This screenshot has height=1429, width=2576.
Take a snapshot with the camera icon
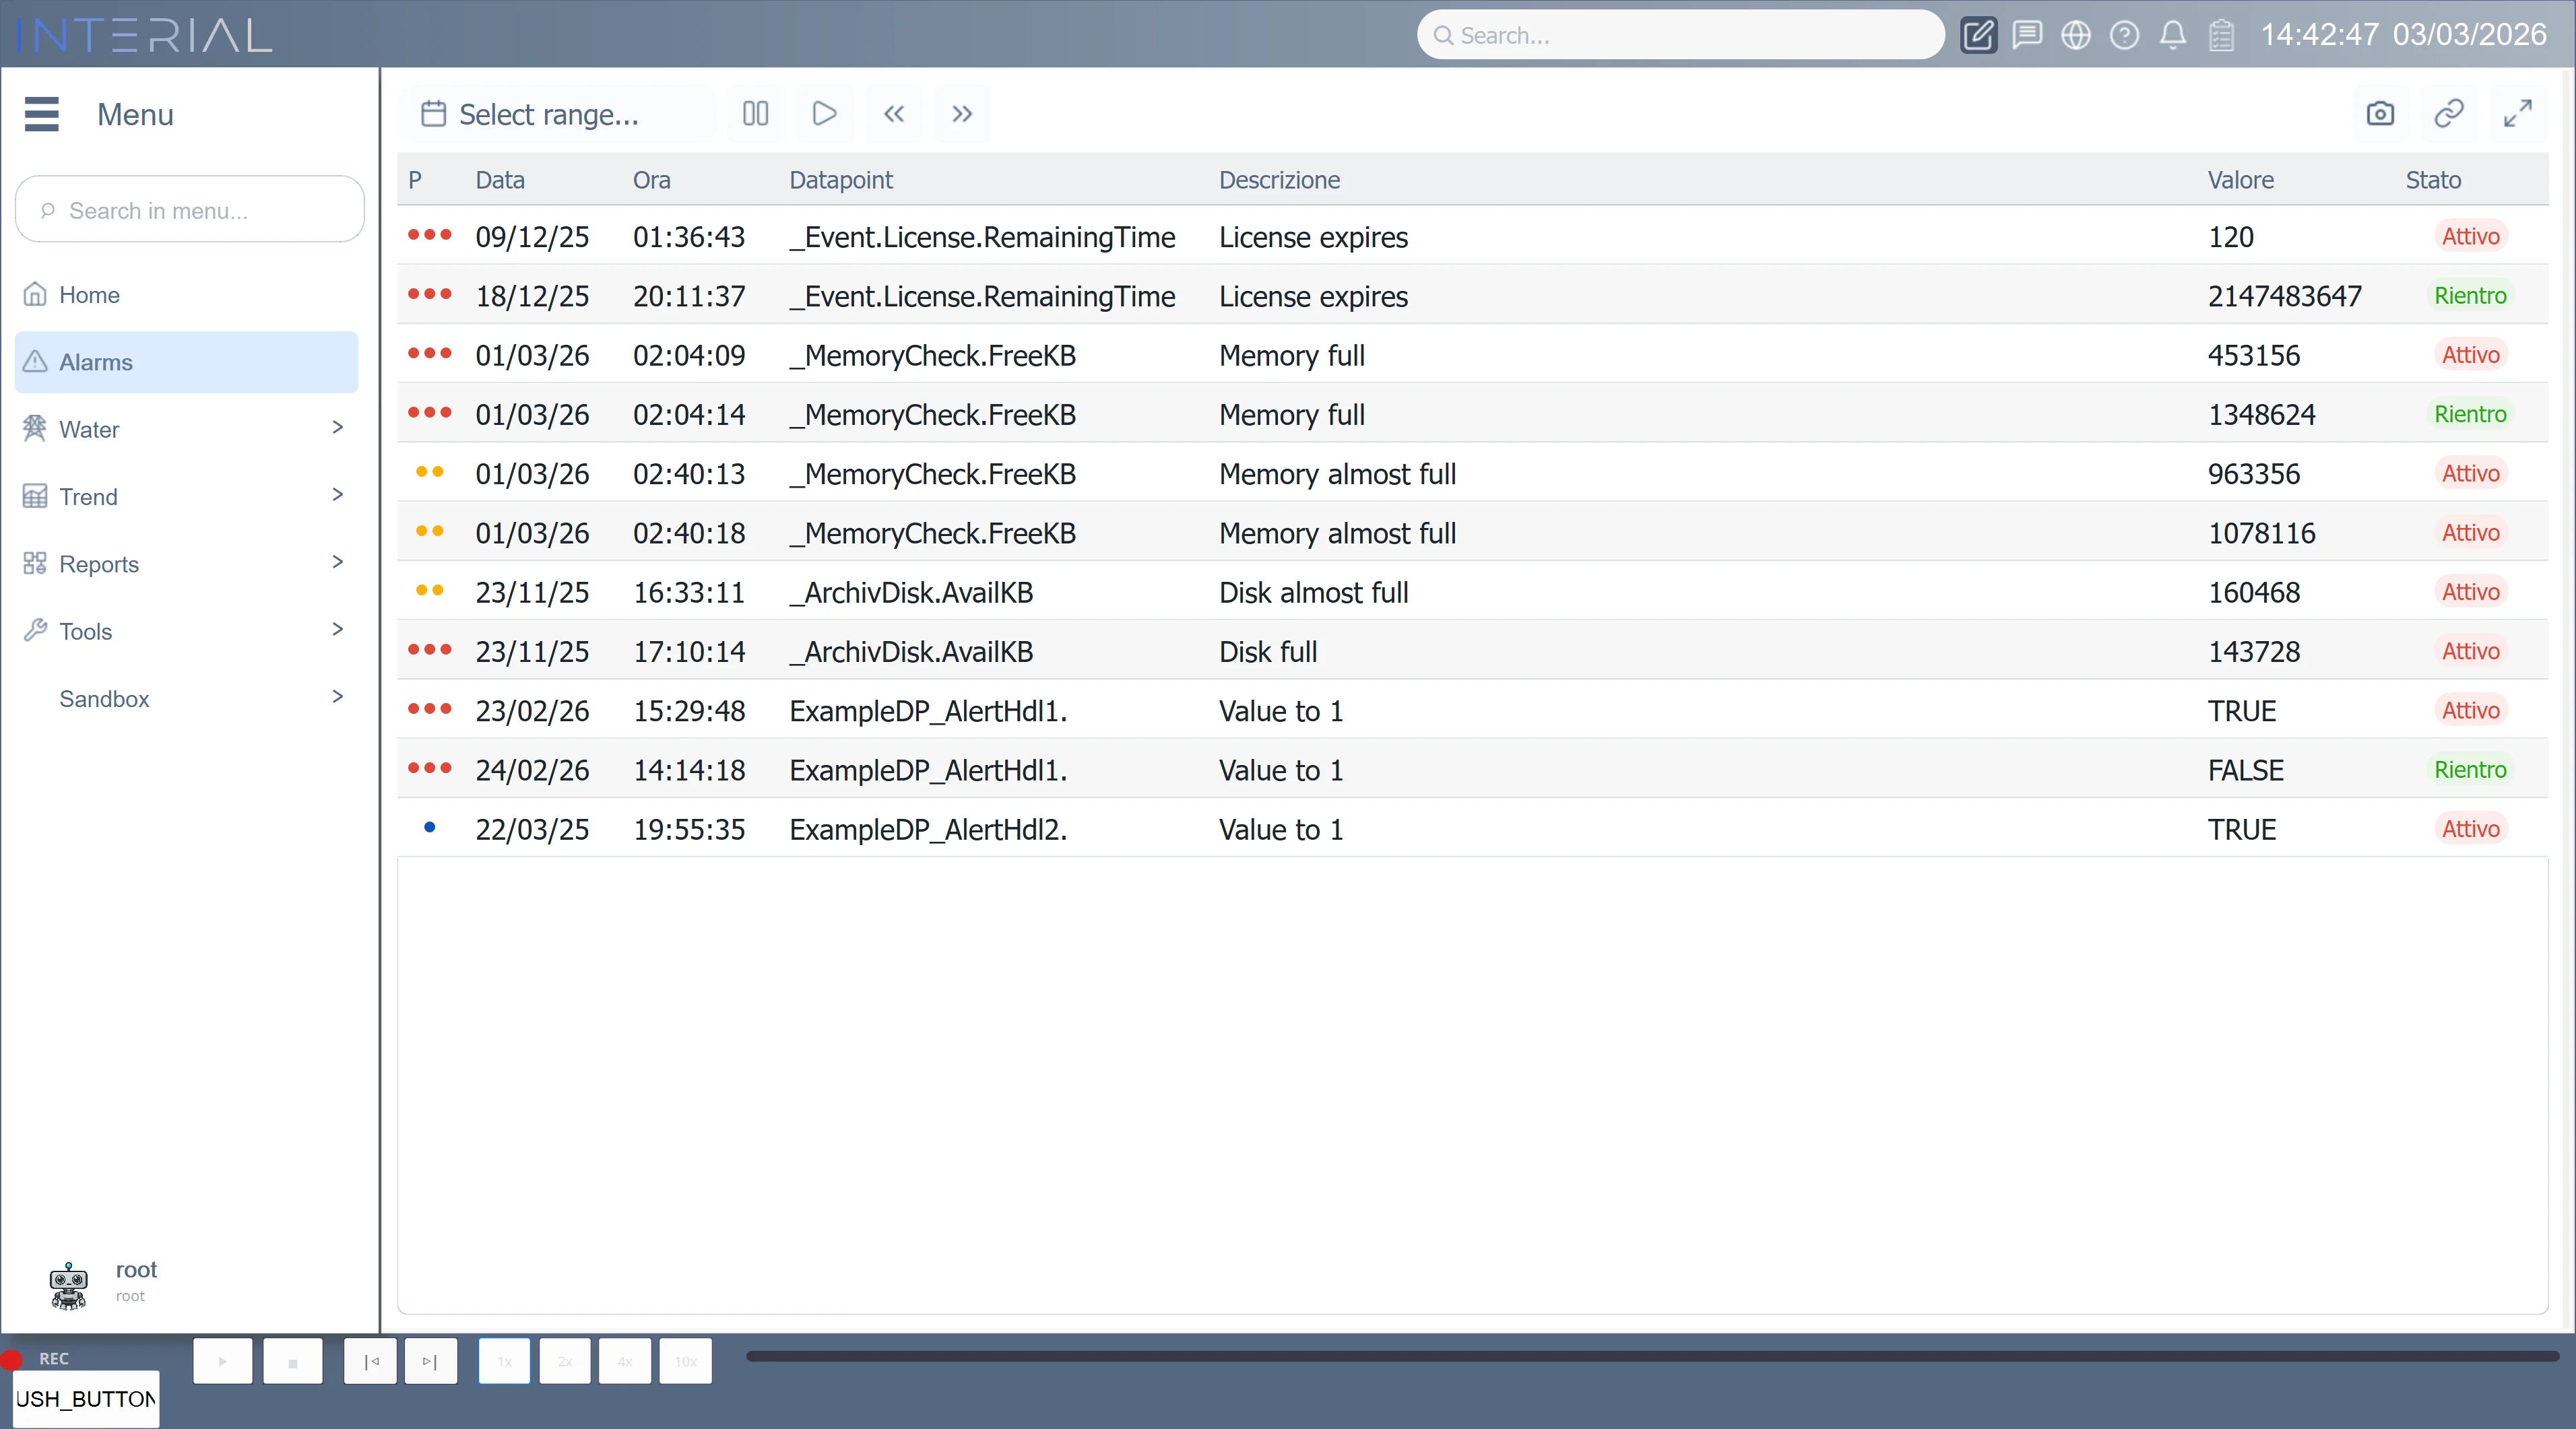click(2380, 113)
